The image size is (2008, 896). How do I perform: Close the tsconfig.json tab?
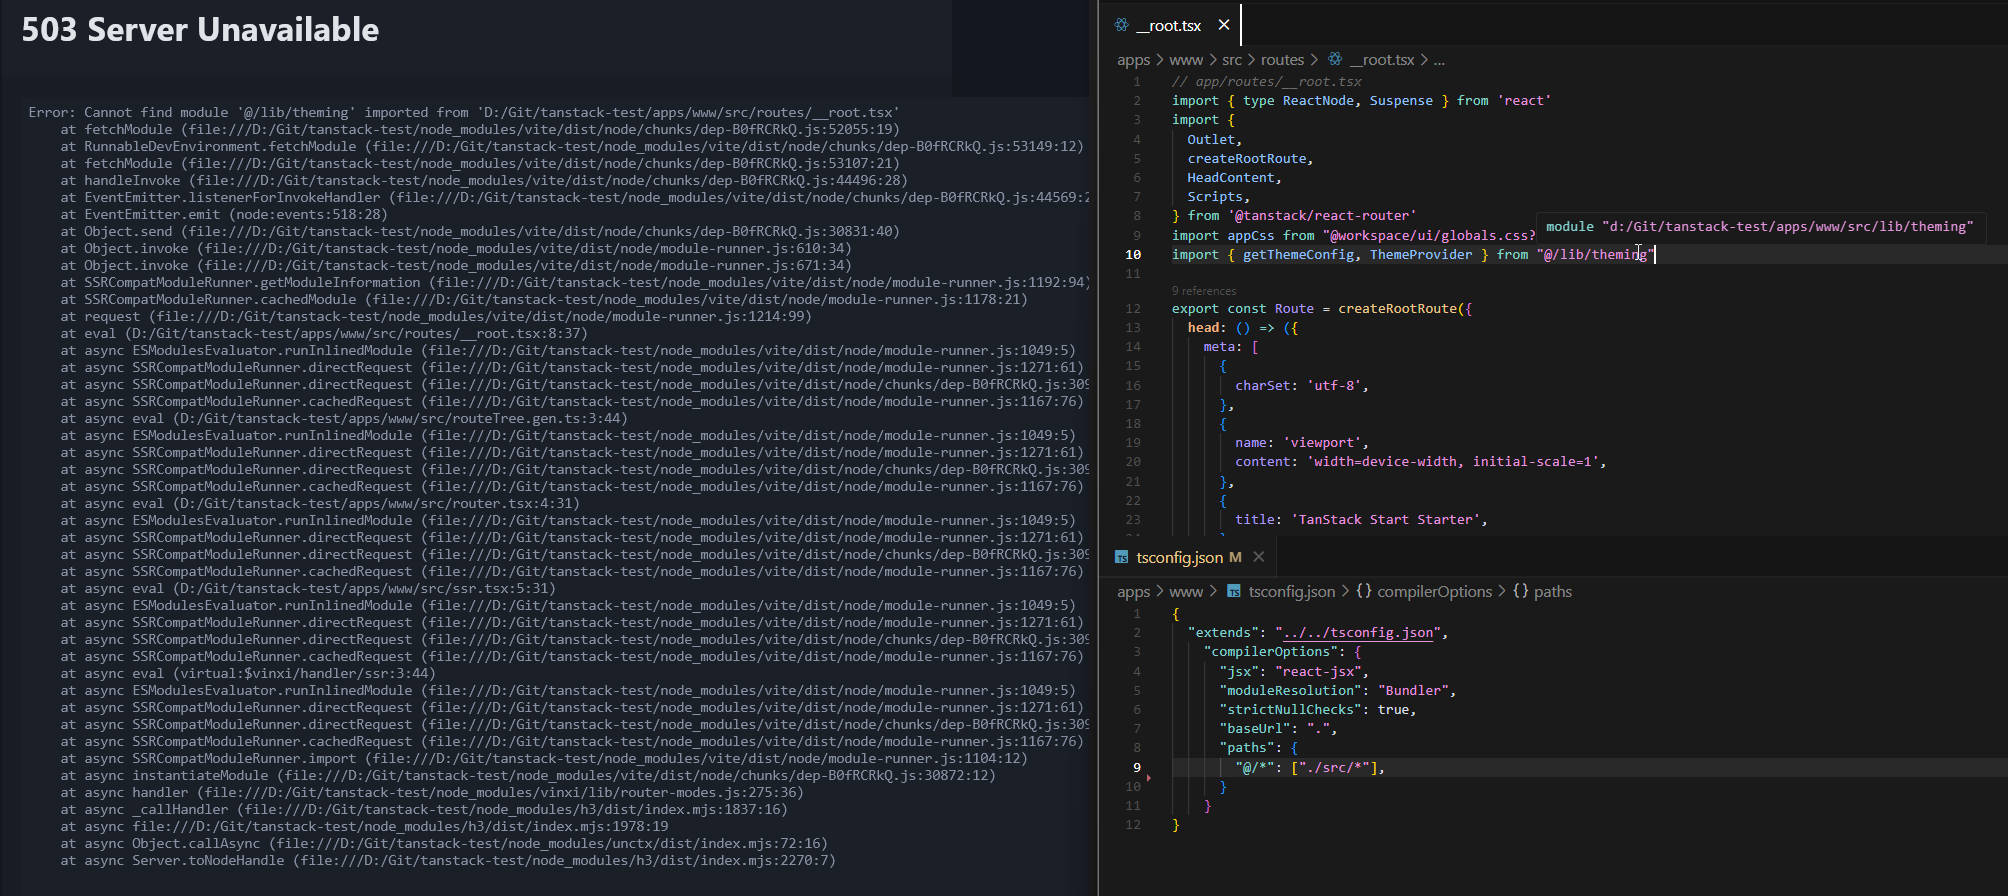1259,557
